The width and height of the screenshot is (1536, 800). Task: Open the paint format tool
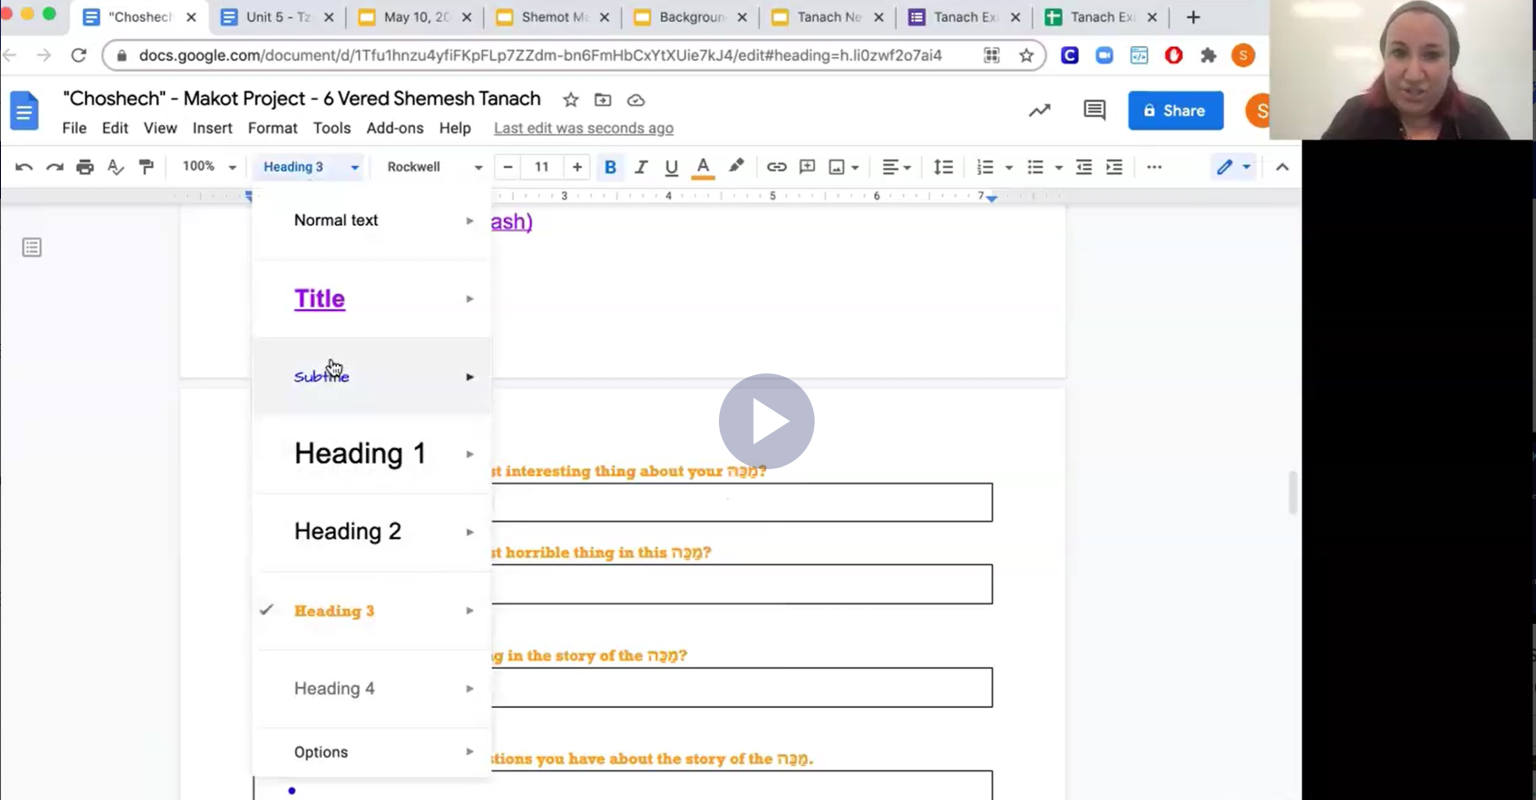pos(146,167)
